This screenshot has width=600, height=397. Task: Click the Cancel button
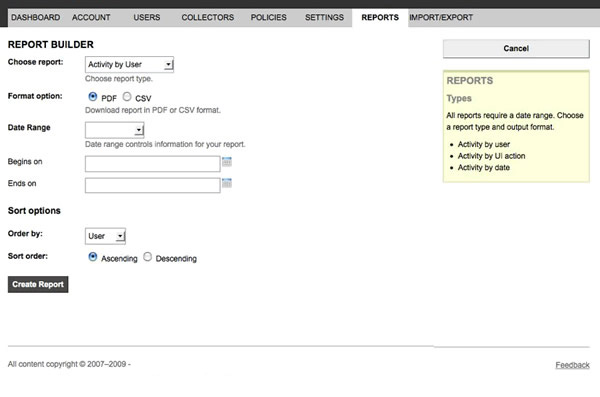[x=516, y=49]
